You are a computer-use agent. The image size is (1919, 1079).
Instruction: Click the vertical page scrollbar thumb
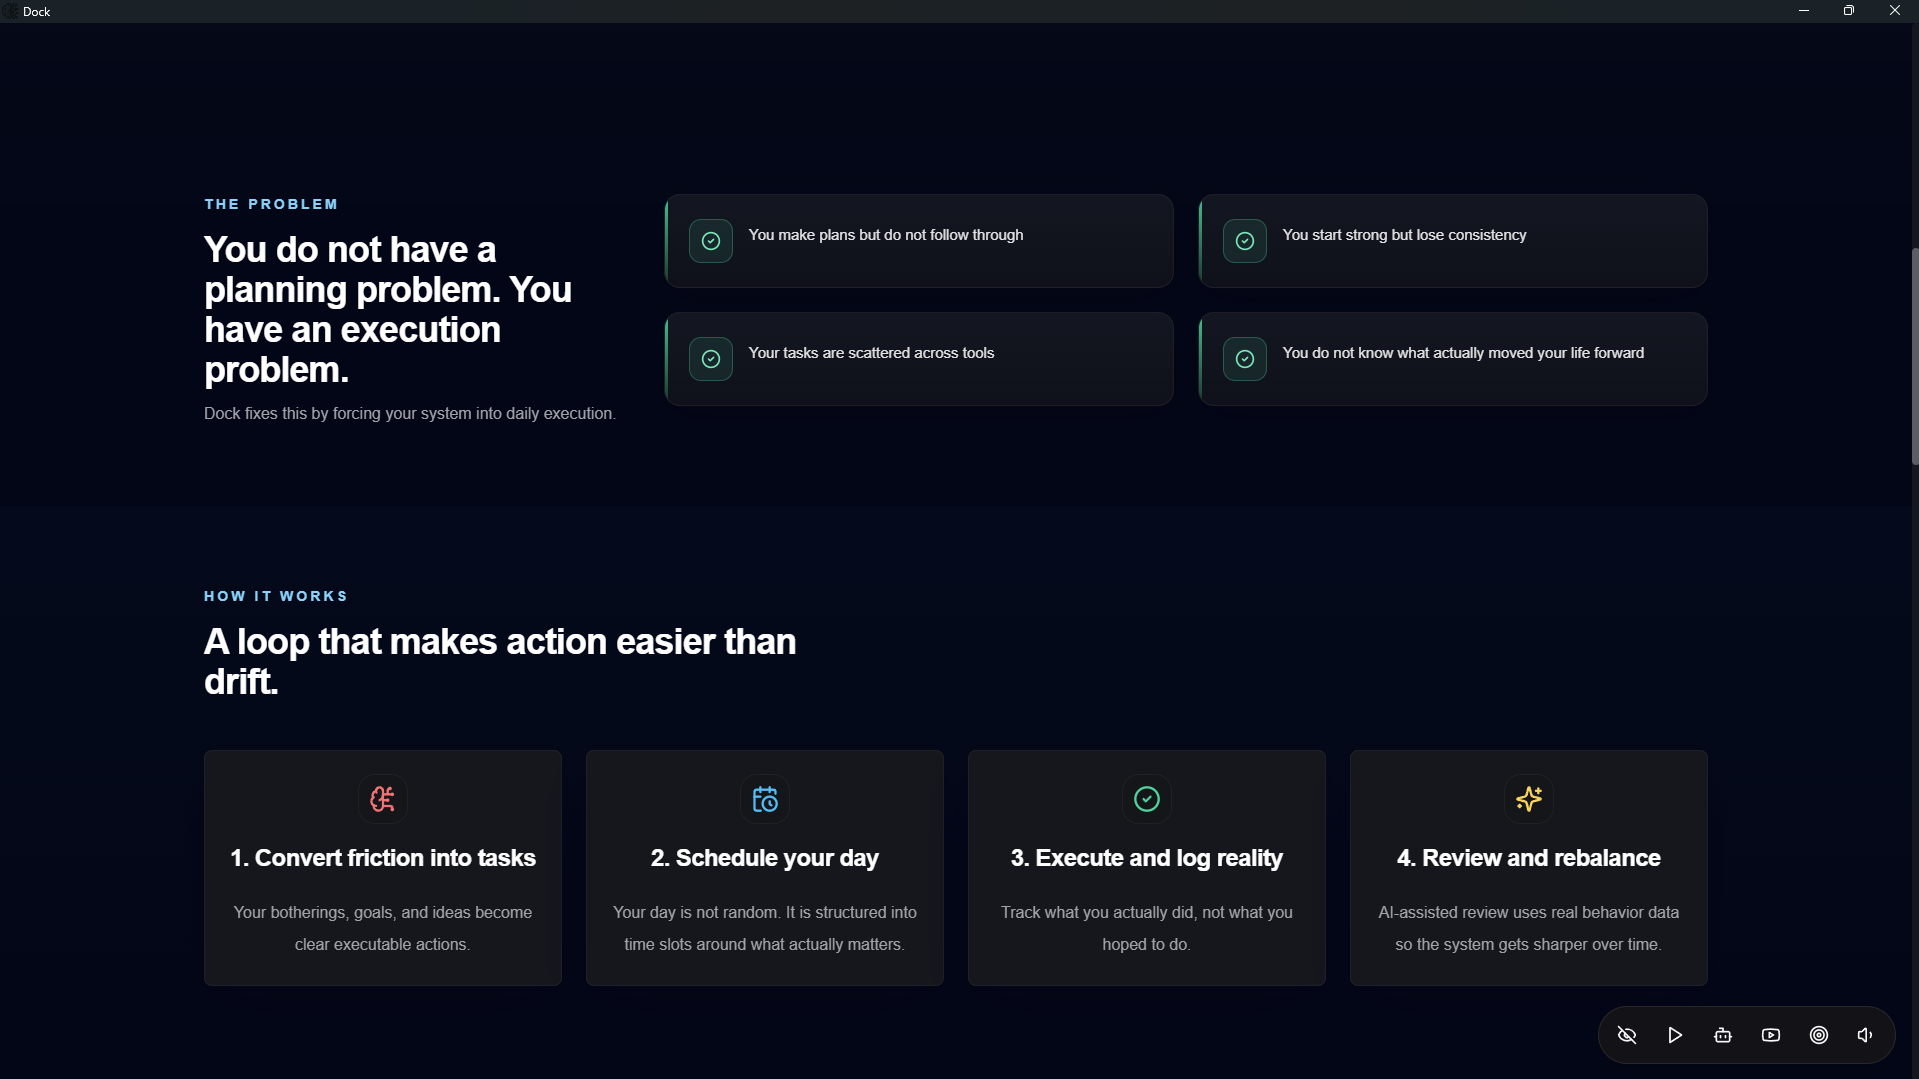click(1914, 356)
